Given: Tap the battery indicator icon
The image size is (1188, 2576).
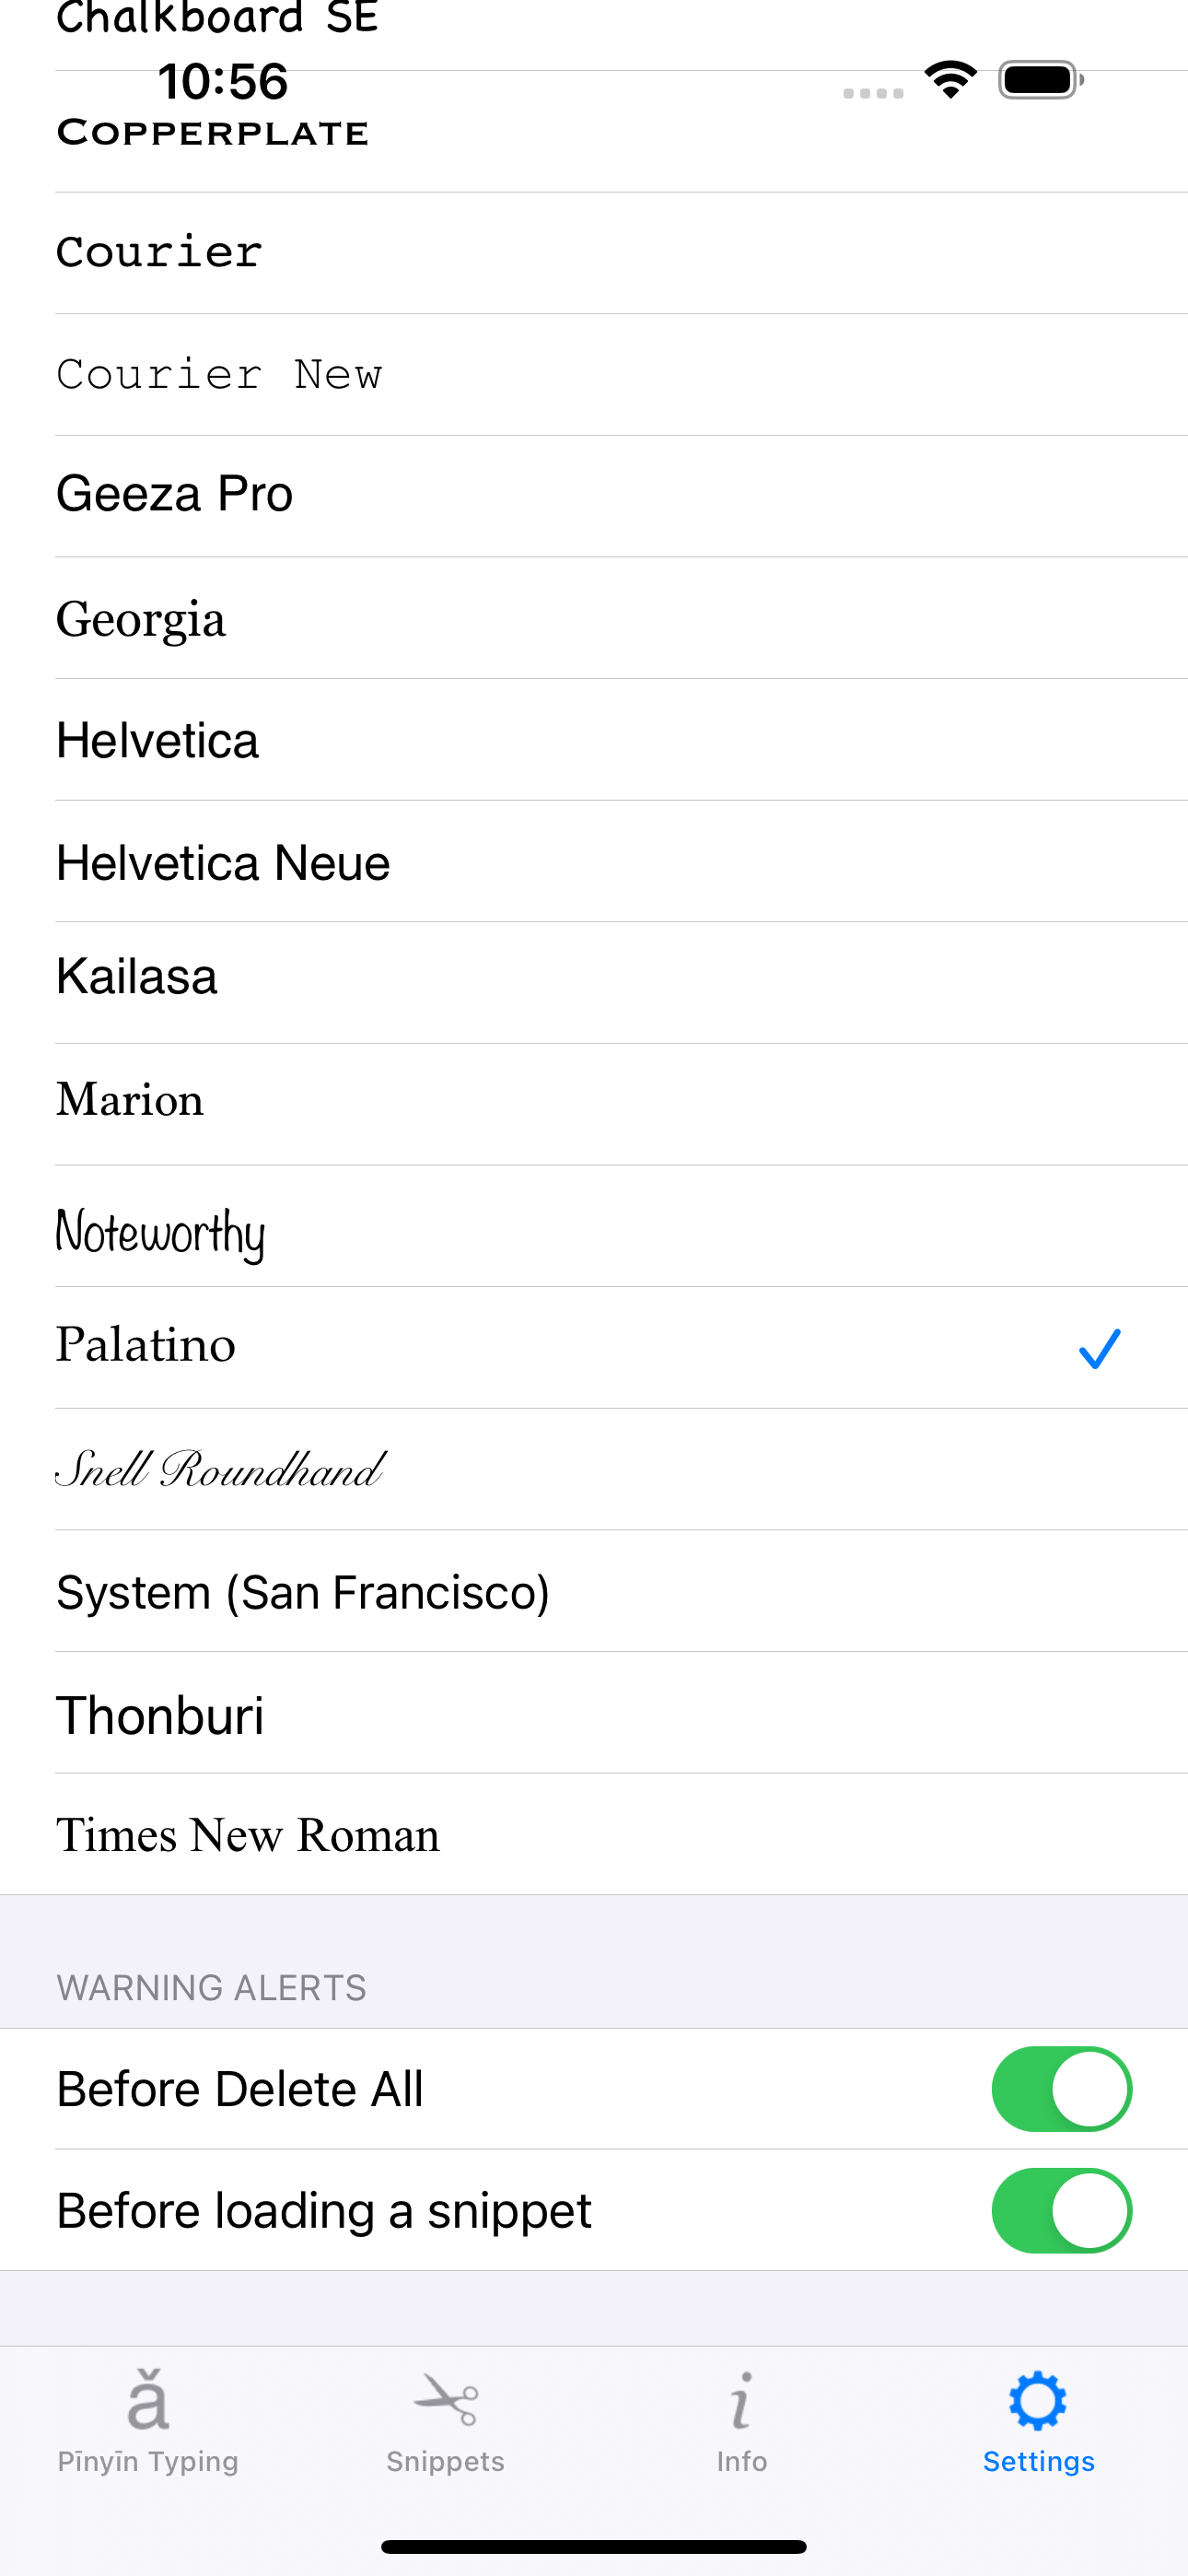Looking at the screenshot, I should tap(1041, 80).
